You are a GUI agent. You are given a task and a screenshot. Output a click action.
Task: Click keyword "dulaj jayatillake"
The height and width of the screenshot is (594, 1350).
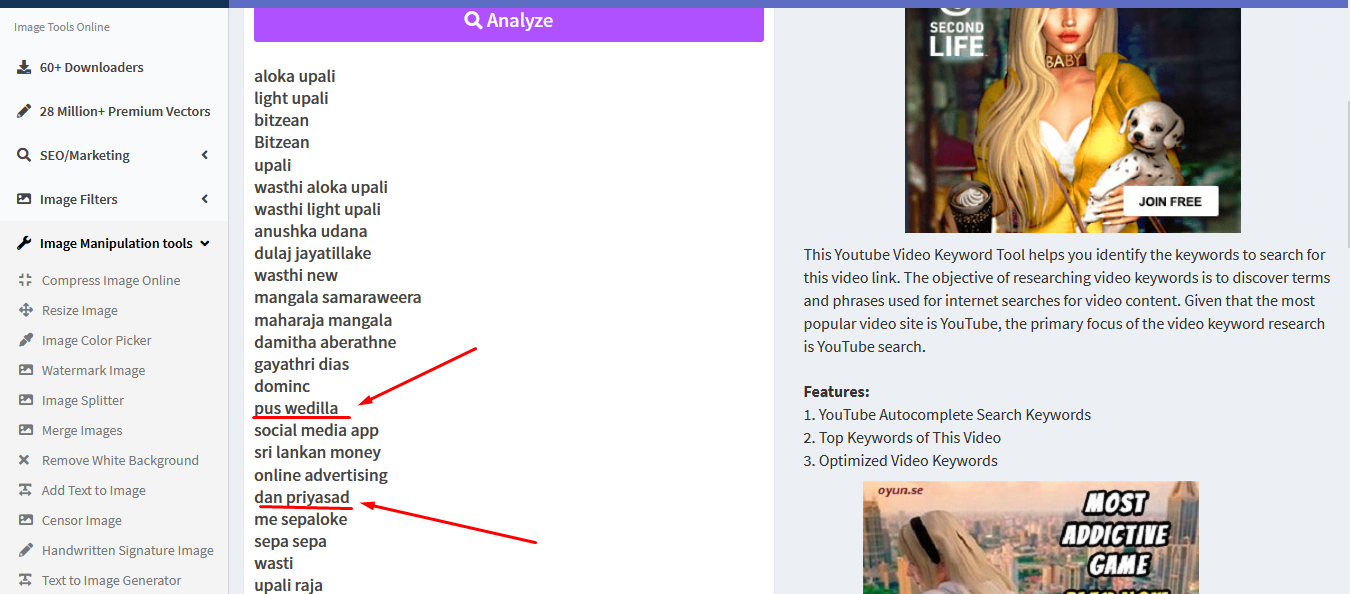click(313, 253)
